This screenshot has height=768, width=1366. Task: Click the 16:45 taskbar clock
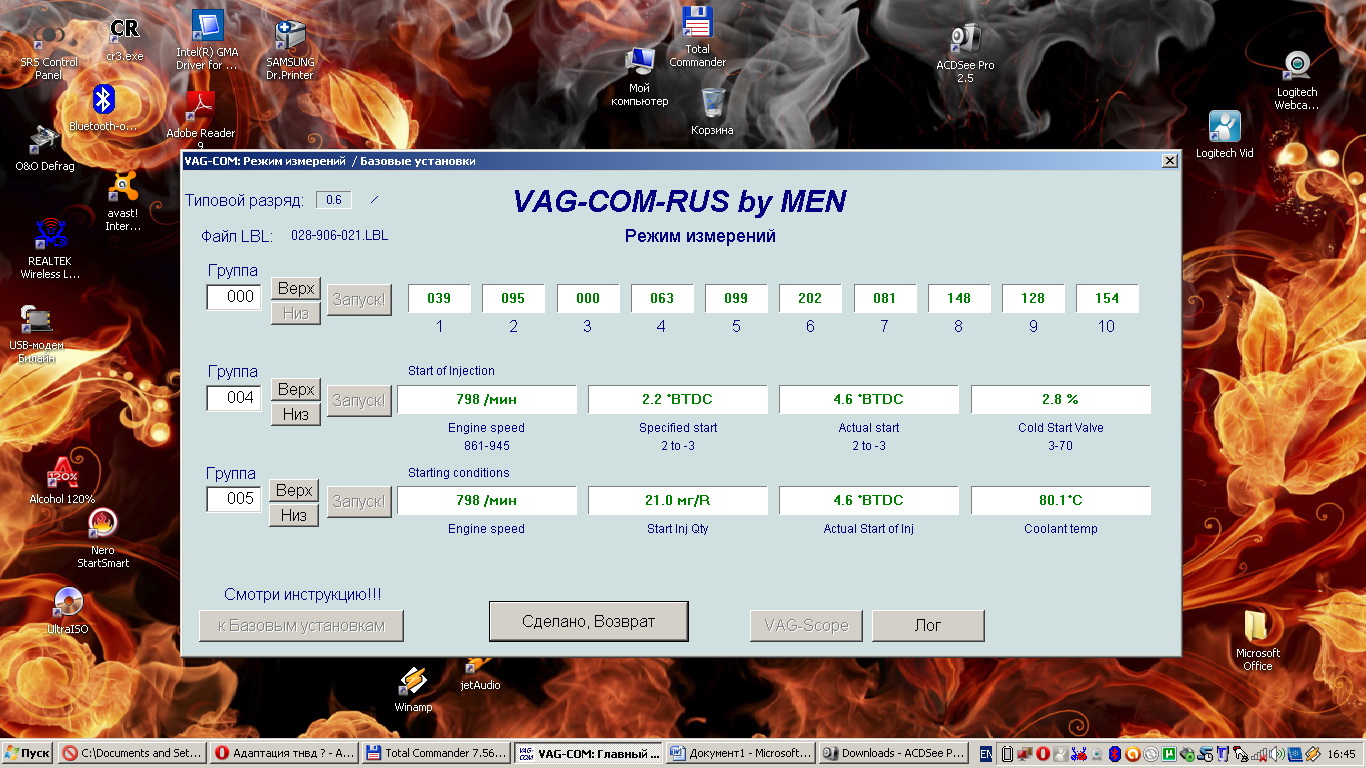1342,754
